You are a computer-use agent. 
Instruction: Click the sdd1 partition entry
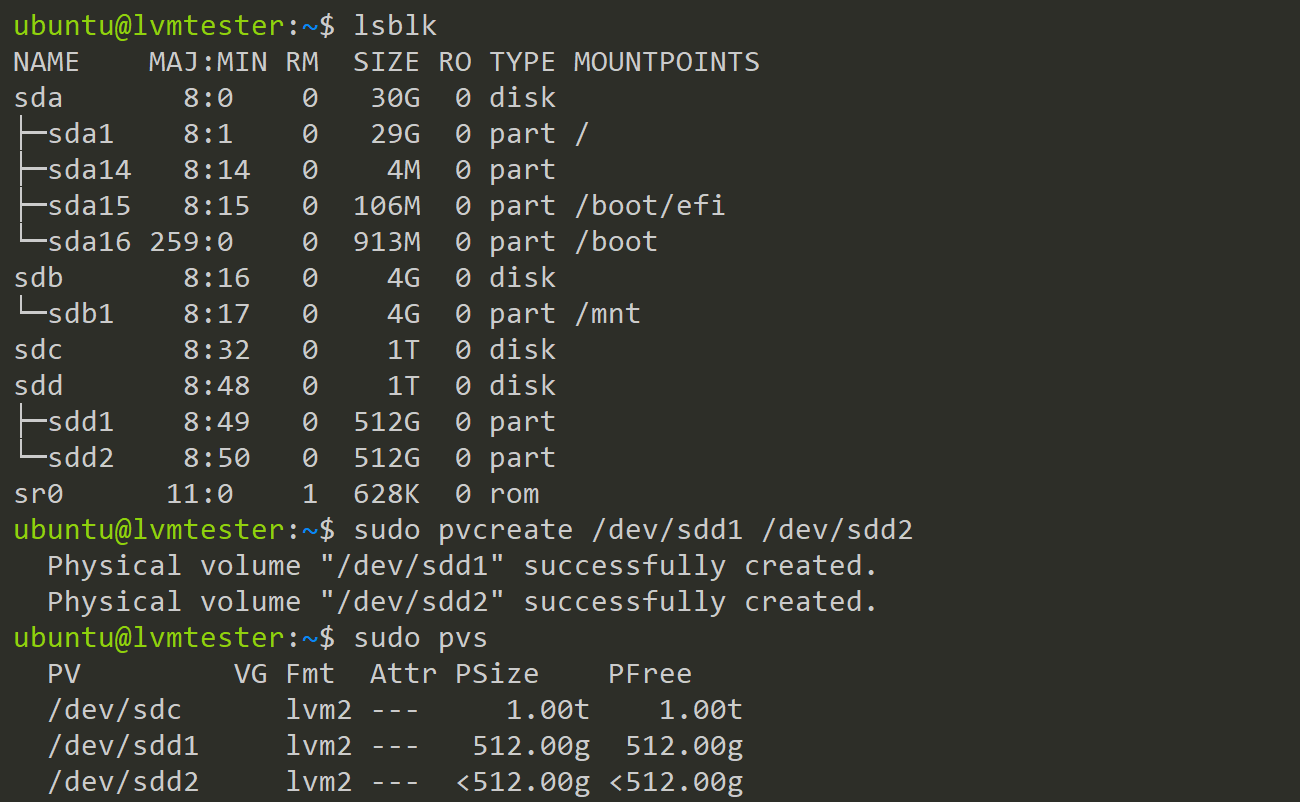[x=81, y=422]
